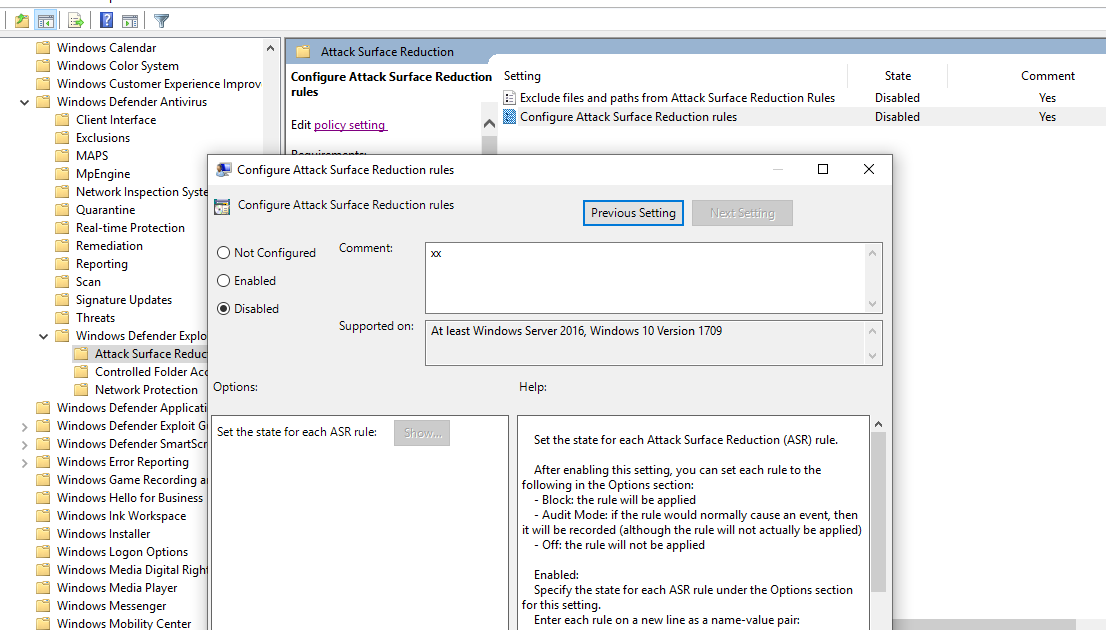Select Real-time Protection in the tree

tap(130, 228)
